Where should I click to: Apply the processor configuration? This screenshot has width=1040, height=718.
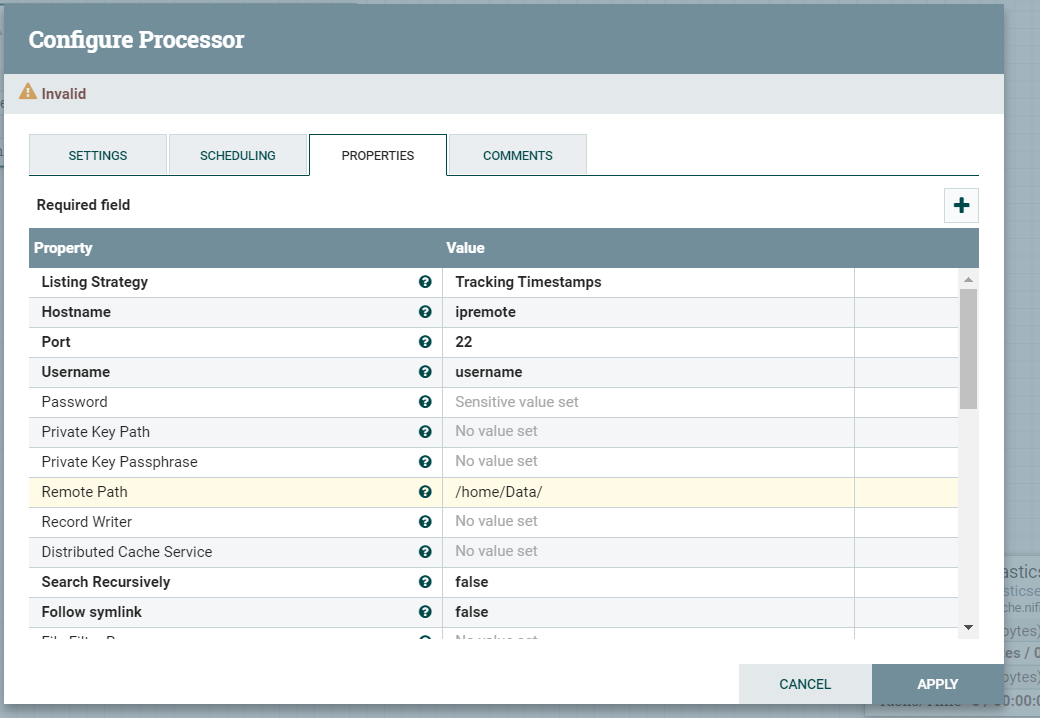[937, 684]
